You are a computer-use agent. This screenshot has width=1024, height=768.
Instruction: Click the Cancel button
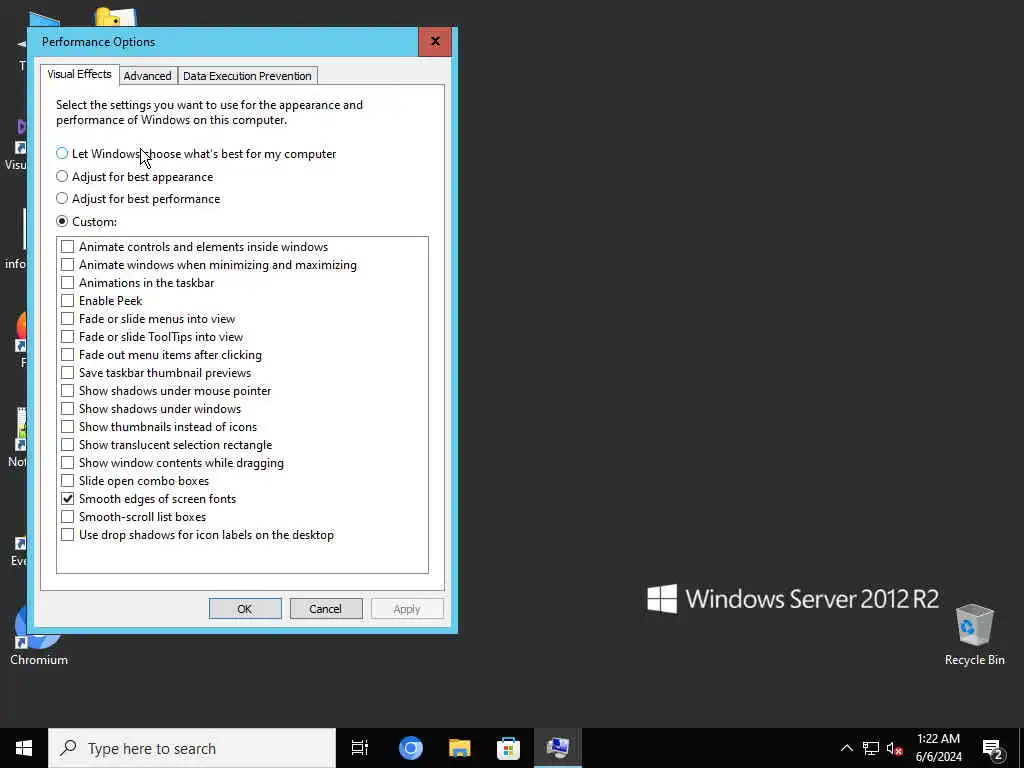click(325, 609)
